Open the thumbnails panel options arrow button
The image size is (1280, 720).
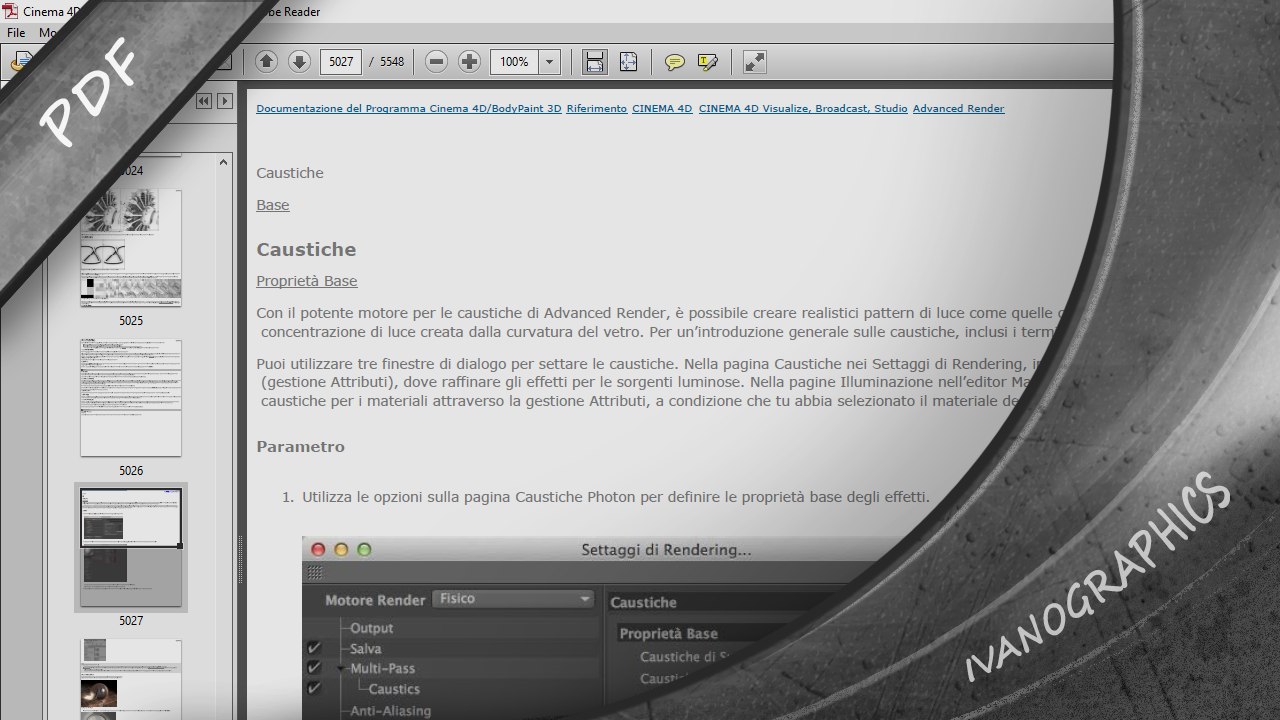(x=225, y=101)
